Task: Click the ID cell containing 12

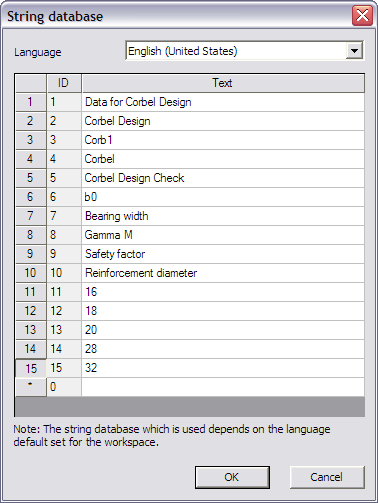Action: tap(64, 311)
